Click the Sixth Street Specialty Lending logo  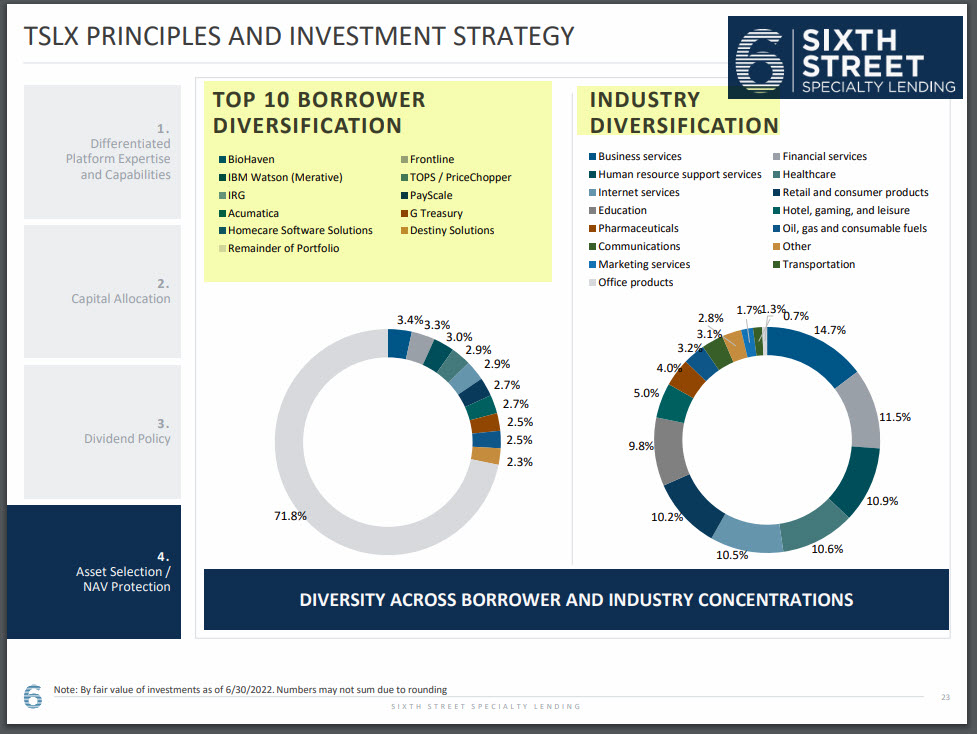[x=846, y=58]
